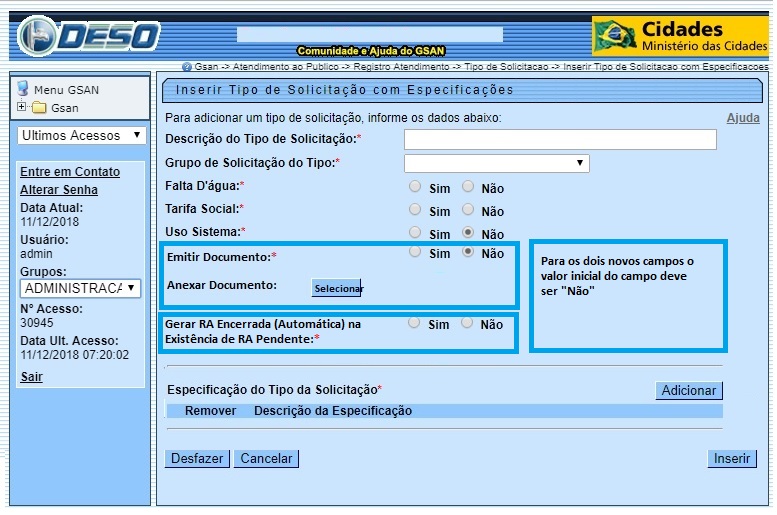This screenshot has height=515, width=777.
Task: Click the Inserir button
Action: point(732,458)
